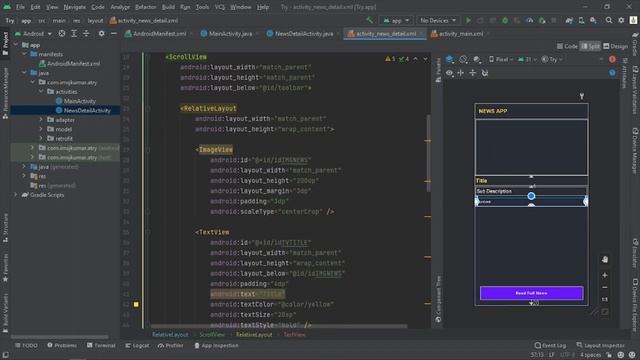The image size is (640, 360).
Task: Start debugging with the green bug icon
Action: tap(505, 20)
